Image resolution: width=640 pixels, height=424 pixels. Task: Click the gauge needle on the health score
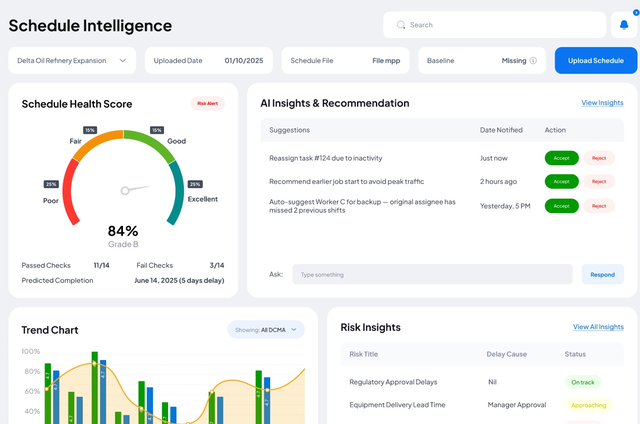pos(135,188)
